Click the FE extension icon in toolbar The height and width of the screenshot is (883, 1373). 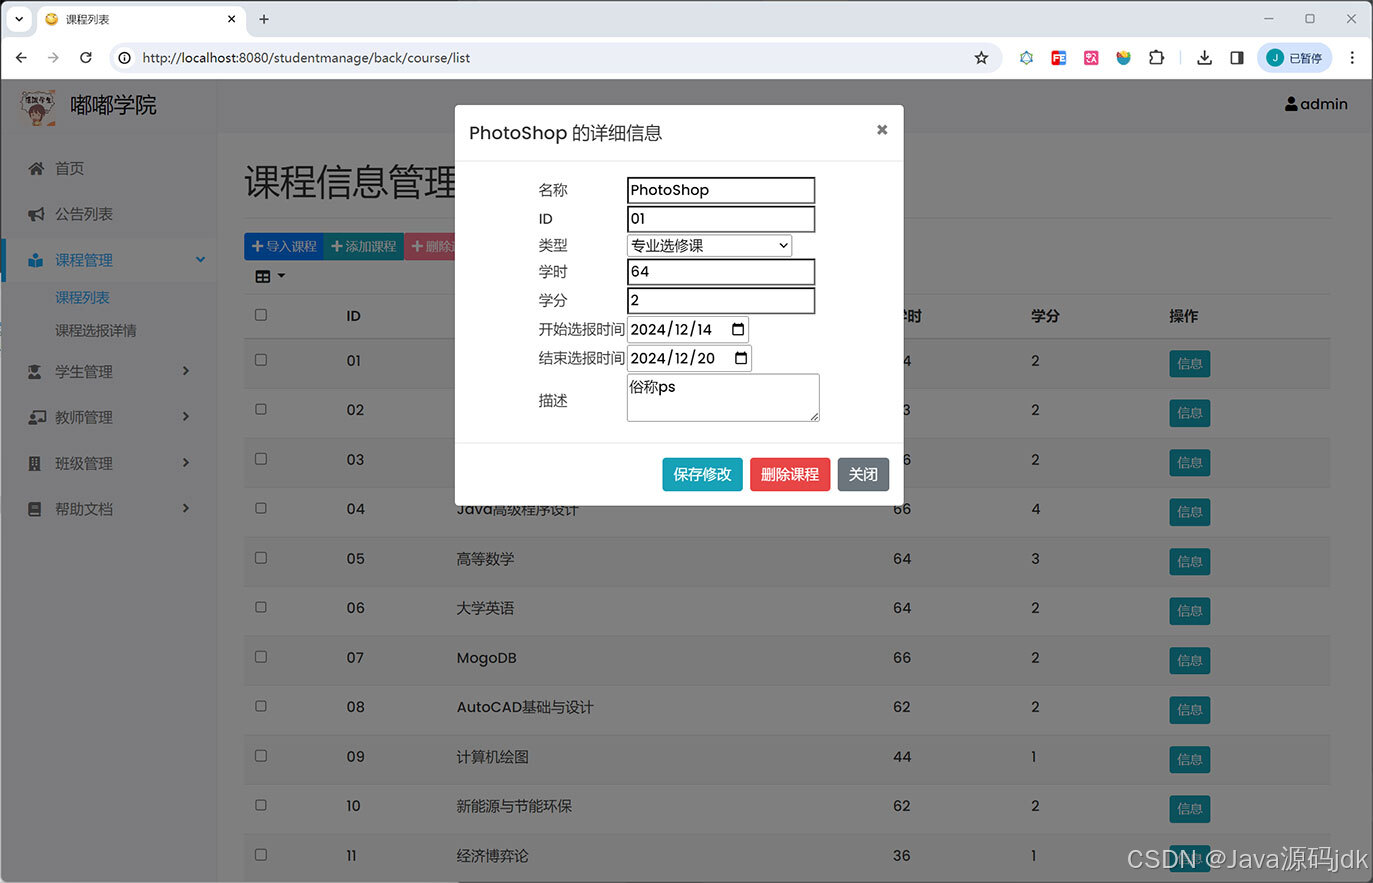(x=1059, y=58)
